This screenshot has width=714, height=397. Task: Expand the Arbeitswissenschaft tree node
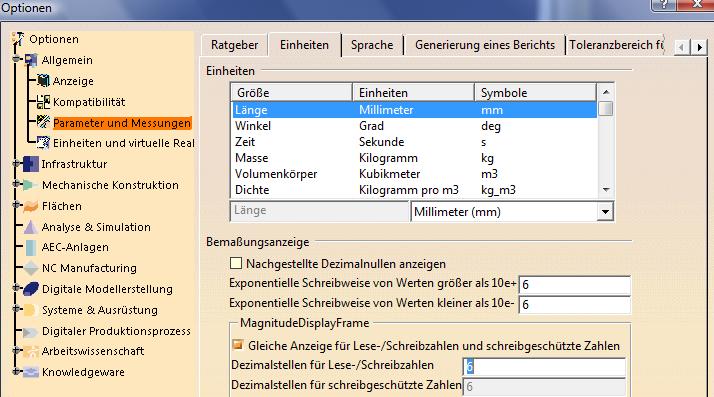pyautogui.click(x=16, y=350)
